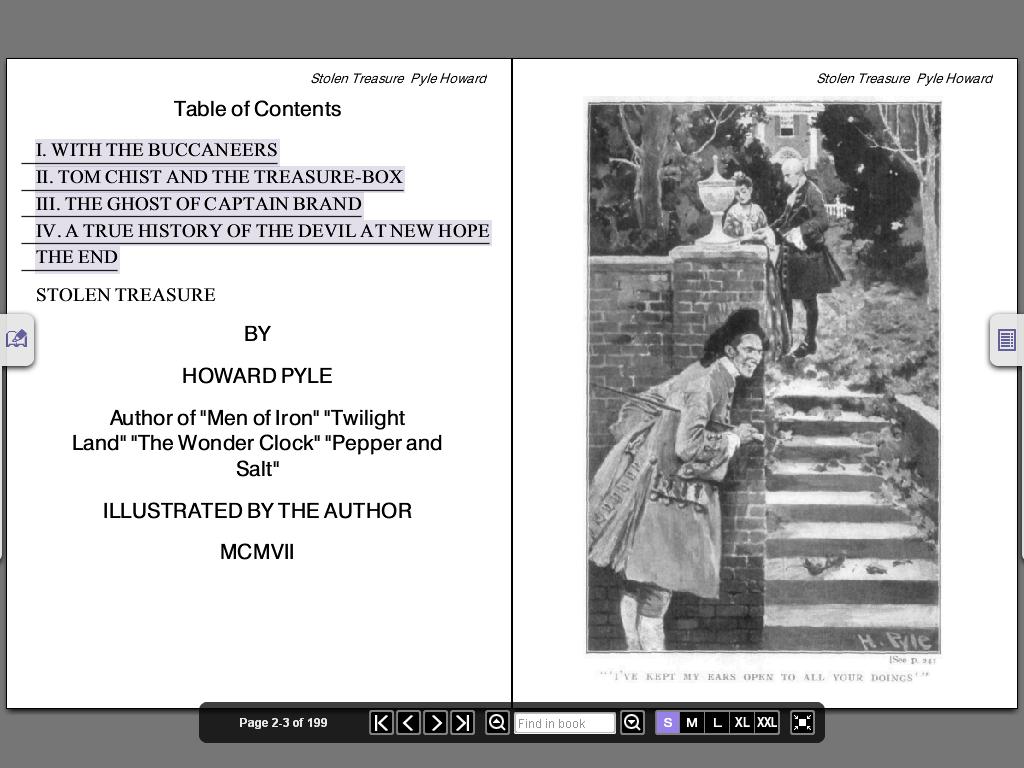Jump to the last page

[x=462, y=723]
